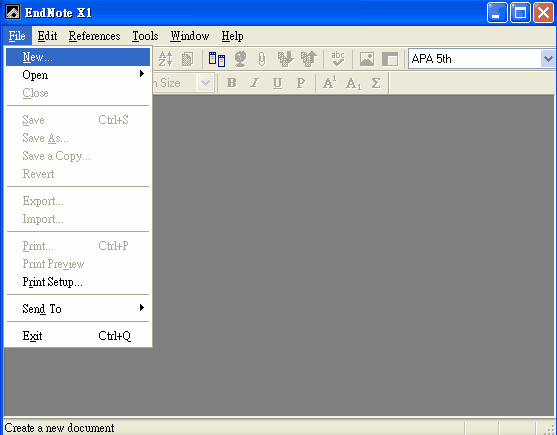
Task: Click the Save As... menu entry
Action: tap(78, 138)
